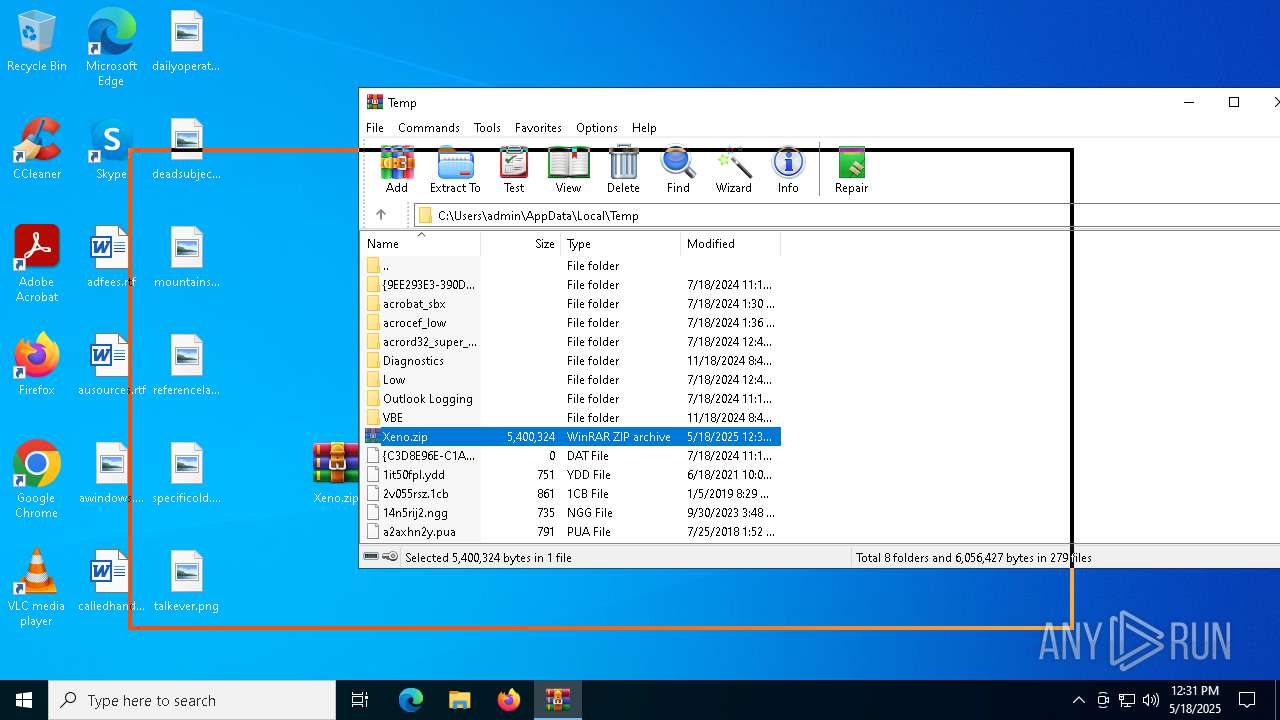Click the Skype desktop shortcut
The image size is (1280, 720).
tap(111, 149)
